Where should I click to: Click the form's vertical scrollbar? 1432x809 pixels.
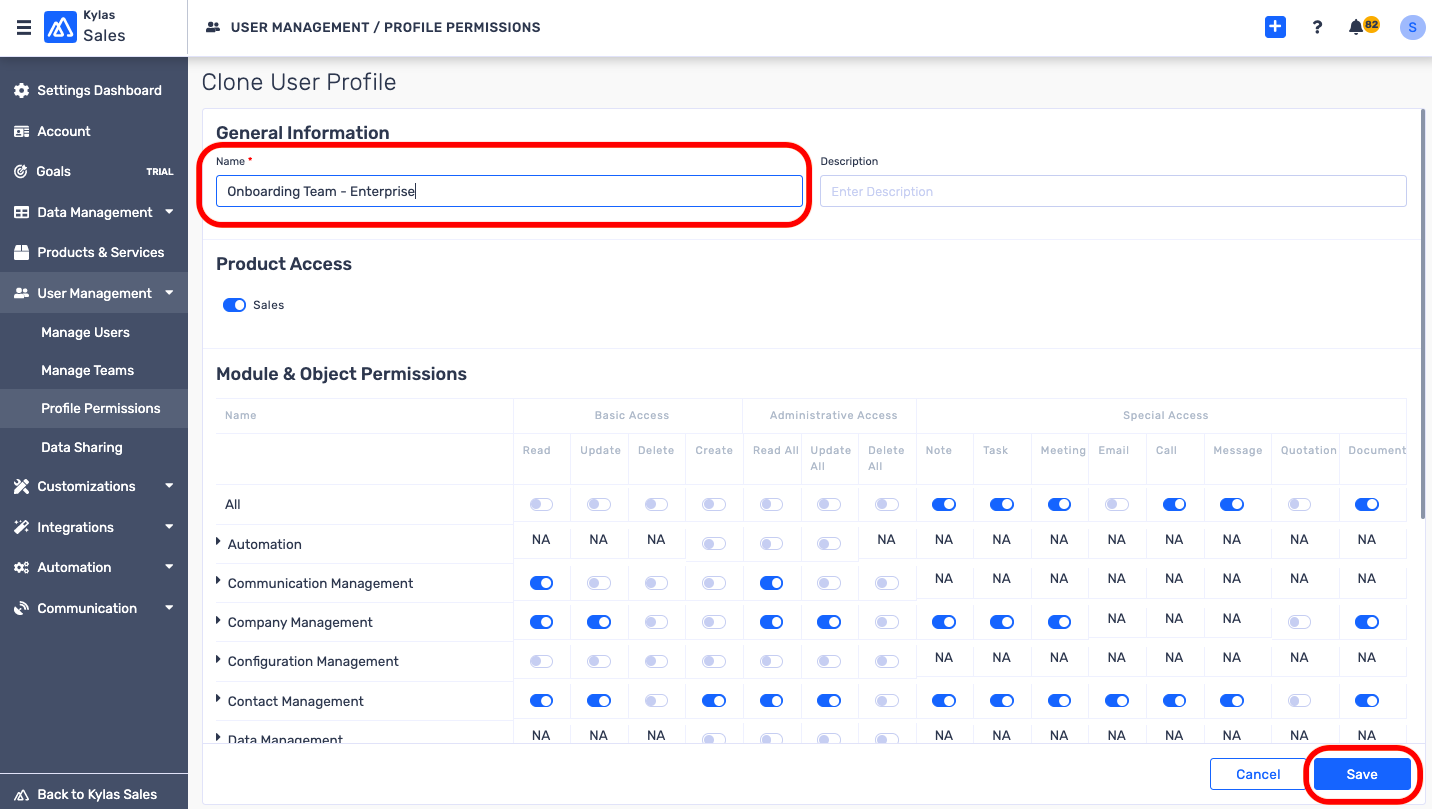click(1423, 314)
